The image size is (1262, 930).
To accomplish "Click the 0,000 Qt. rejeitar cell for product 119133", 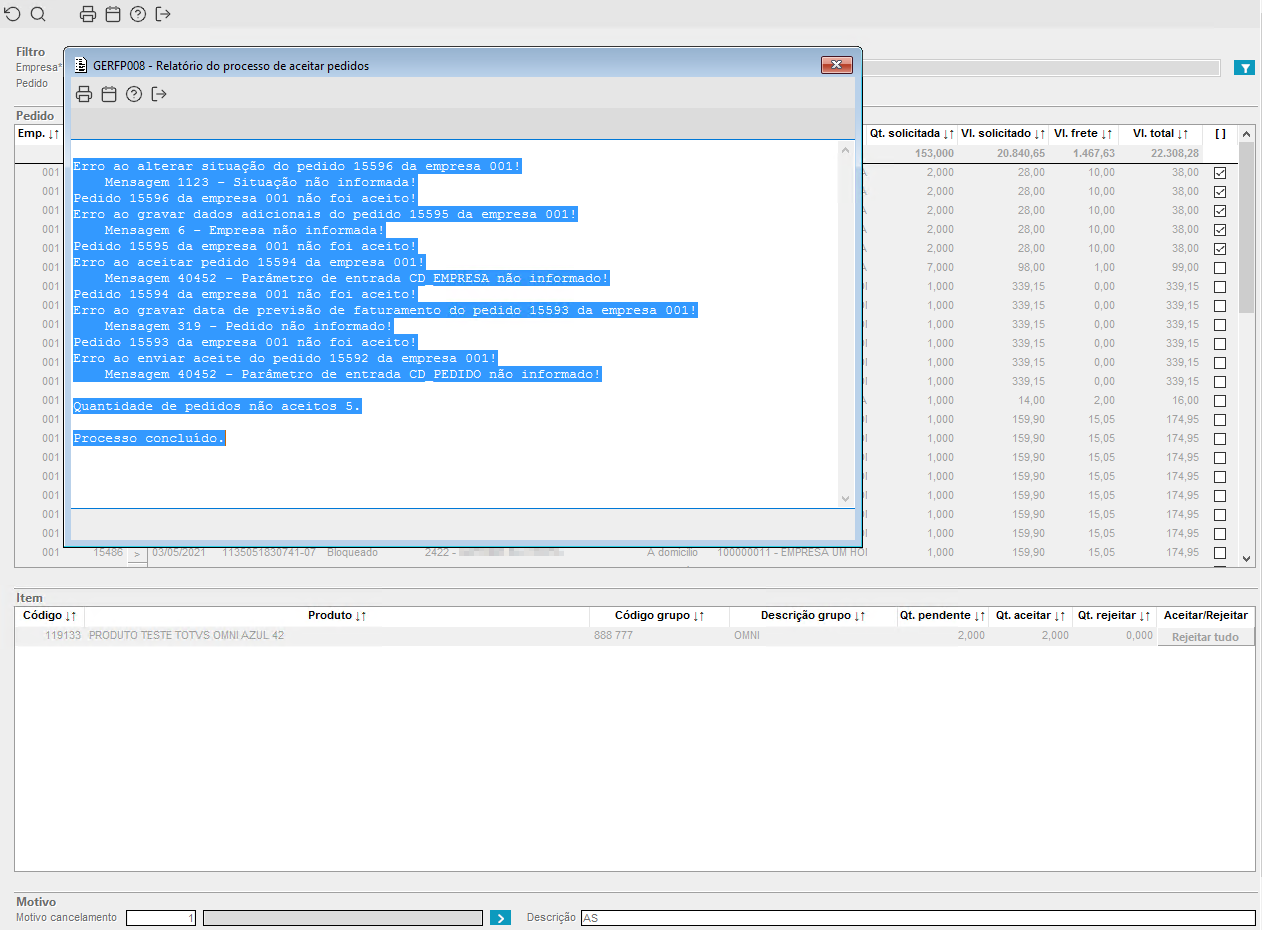I will [1137, 636].
